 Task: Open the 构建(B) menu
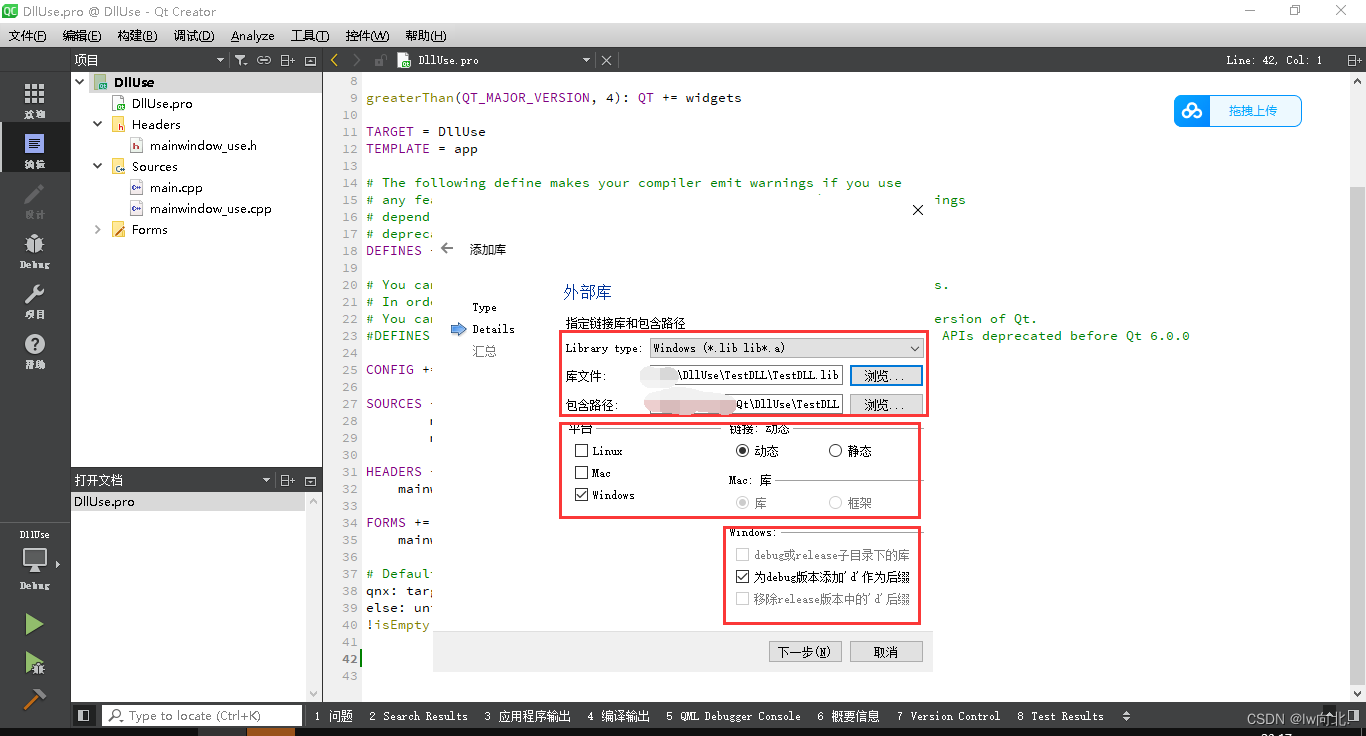137,35
